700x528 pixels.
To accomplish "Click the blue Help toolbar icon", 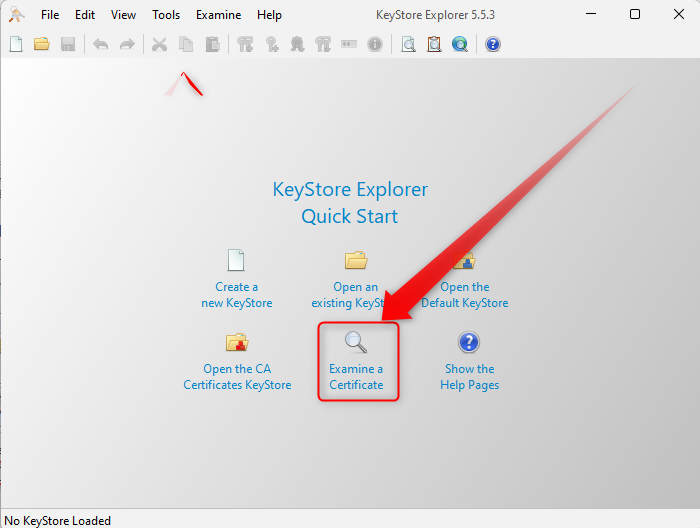I will 492,44.
